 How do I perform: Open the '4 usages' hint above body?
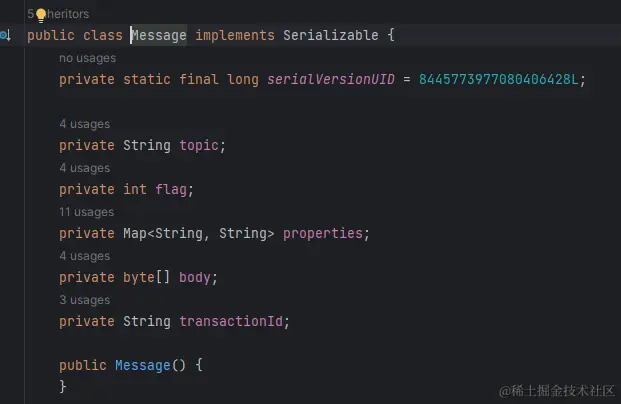[85, 256]
